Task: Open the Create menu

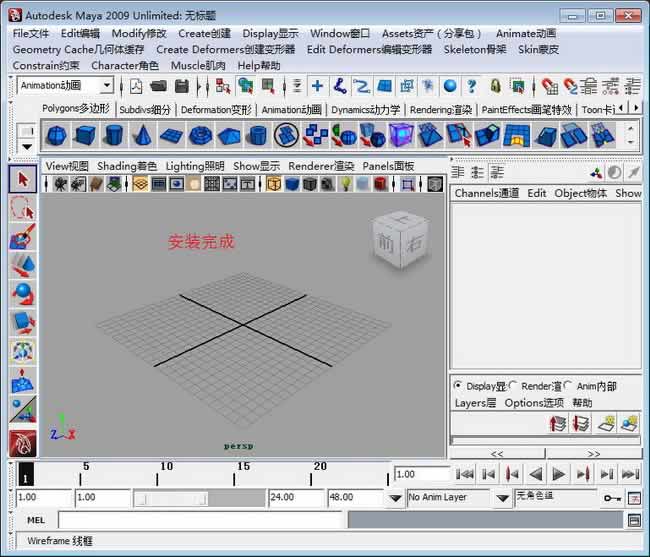Action: [204, 34]
